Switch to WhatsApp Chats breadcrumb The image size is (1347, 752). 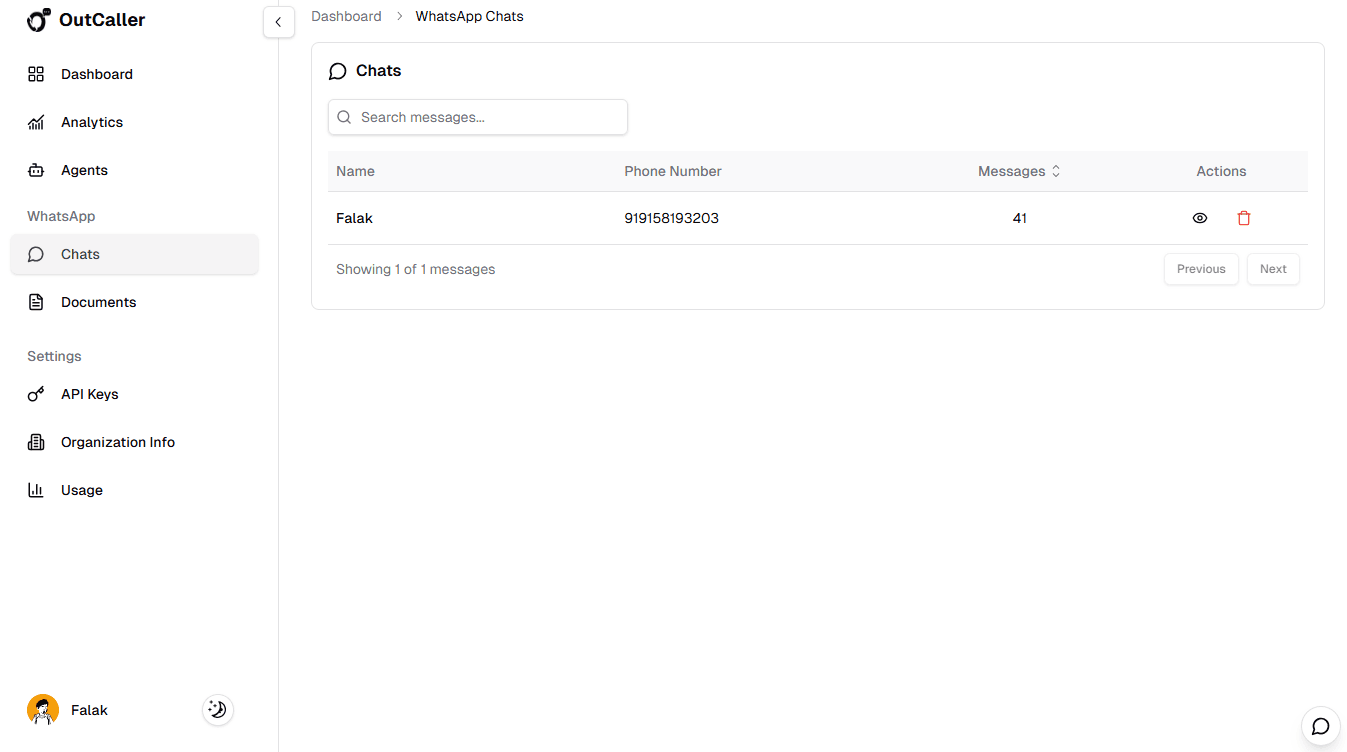point(469,16)
